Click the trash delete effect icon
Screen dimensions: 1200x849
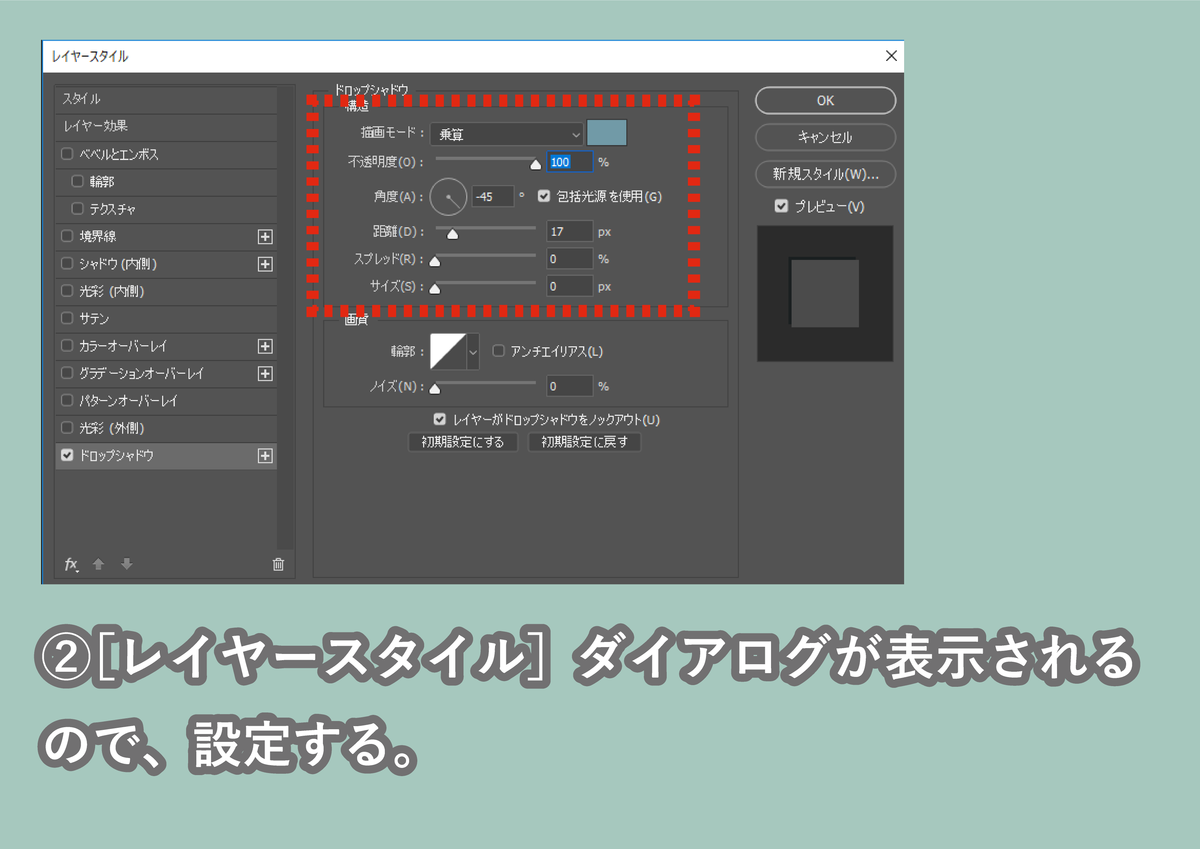tap(278, 564)
